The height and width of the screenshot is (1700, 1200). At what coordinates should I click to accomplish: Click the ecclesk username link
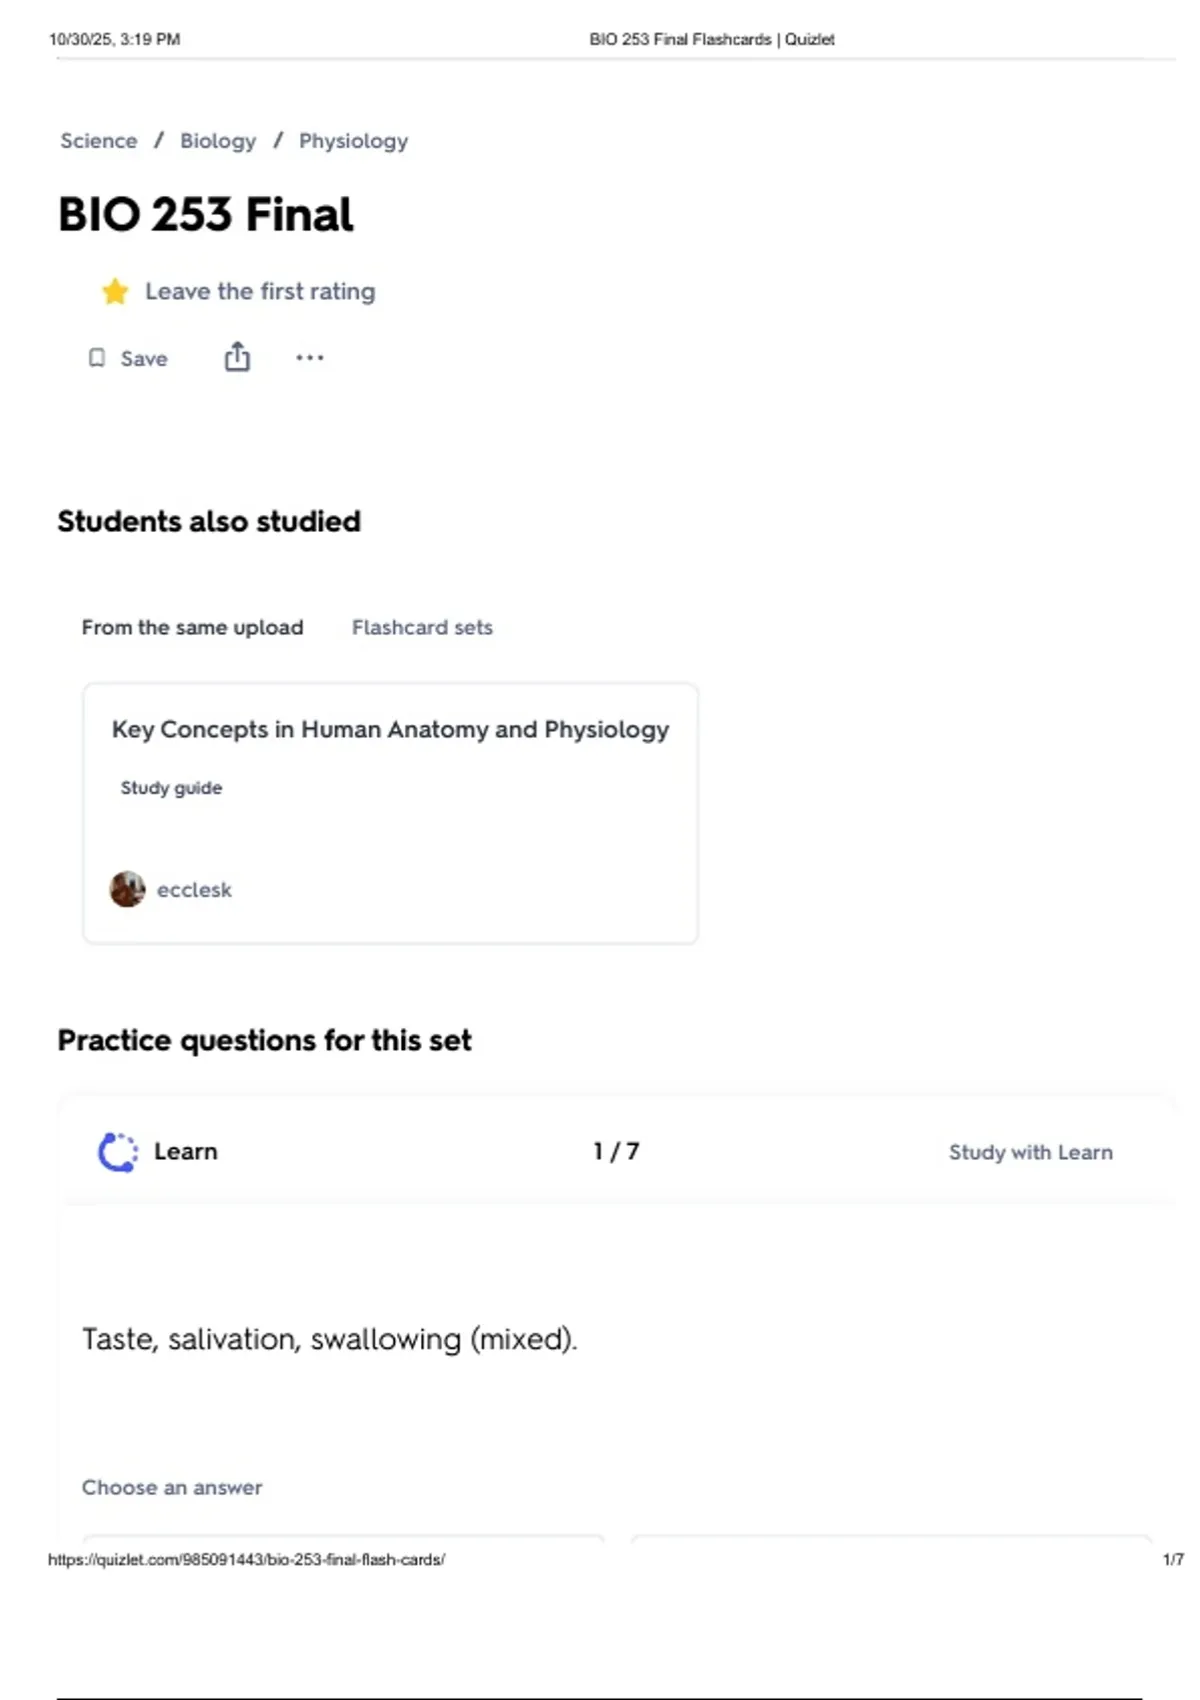point(194,890)
